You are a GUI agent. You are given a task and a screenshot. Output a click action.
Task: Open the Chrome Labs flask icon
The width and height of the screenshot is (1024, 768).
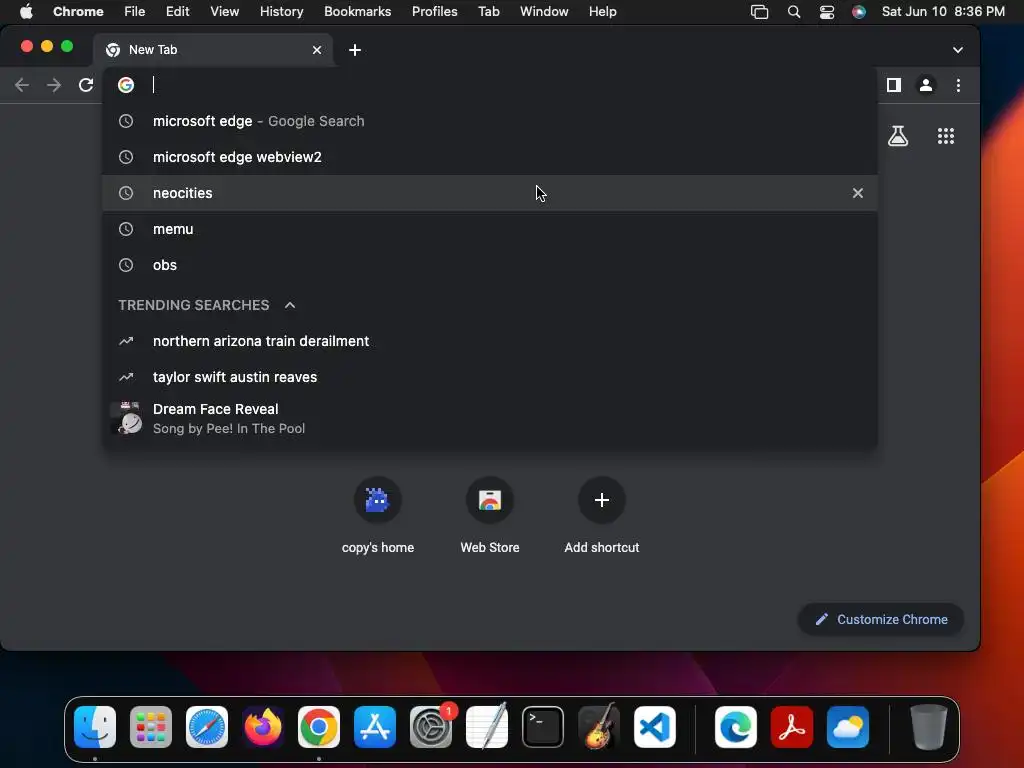pos(898,136)
